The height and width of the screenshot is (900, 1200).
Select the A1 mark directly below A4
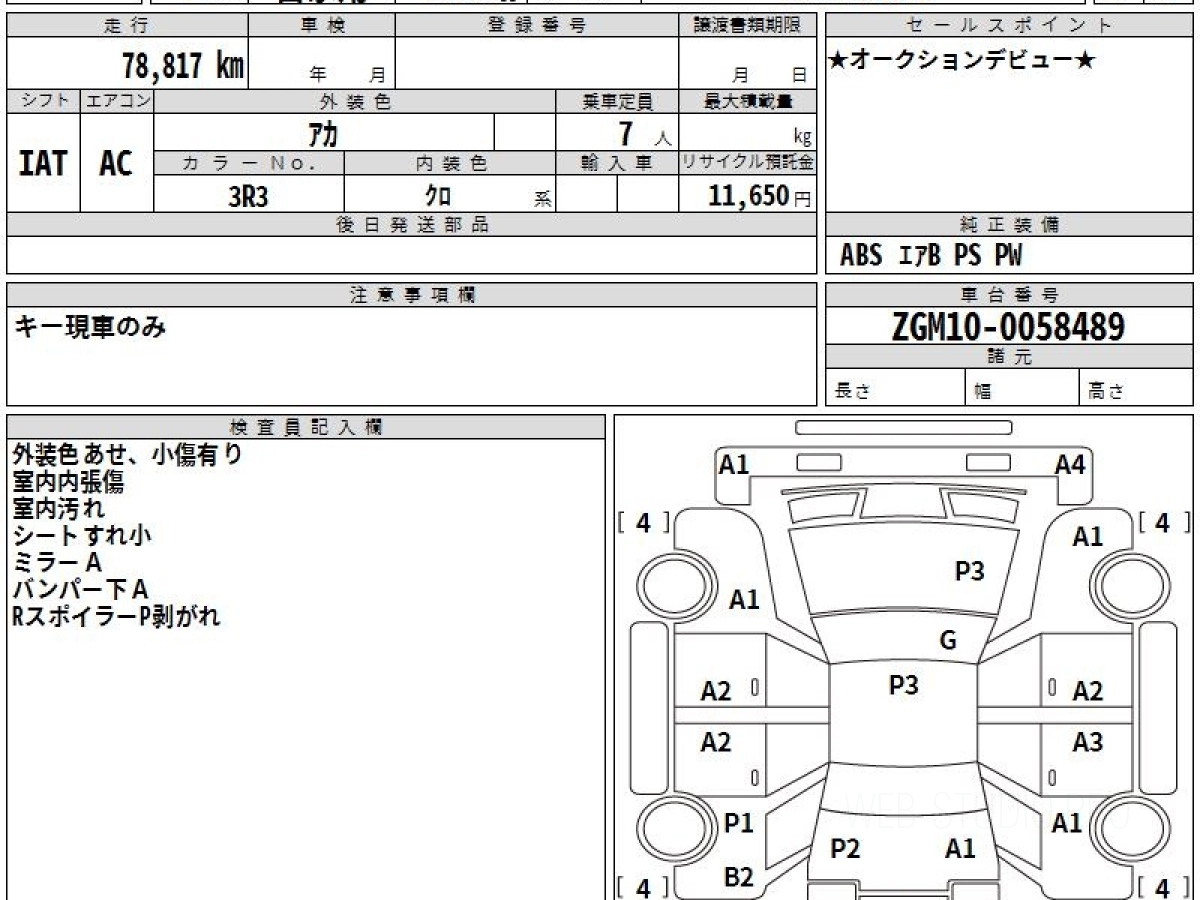click(x=1088, y=537)
